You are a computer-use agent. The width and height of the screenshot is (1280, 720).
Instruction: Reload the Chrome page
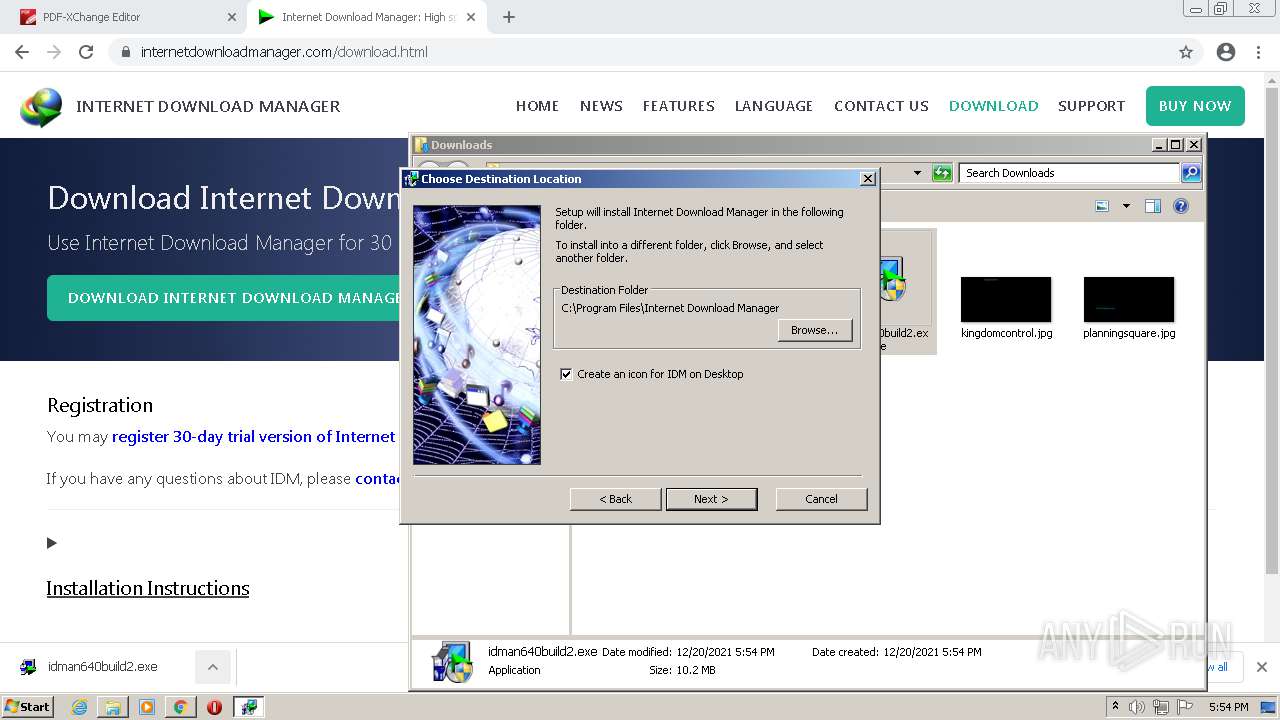(86, 52)
